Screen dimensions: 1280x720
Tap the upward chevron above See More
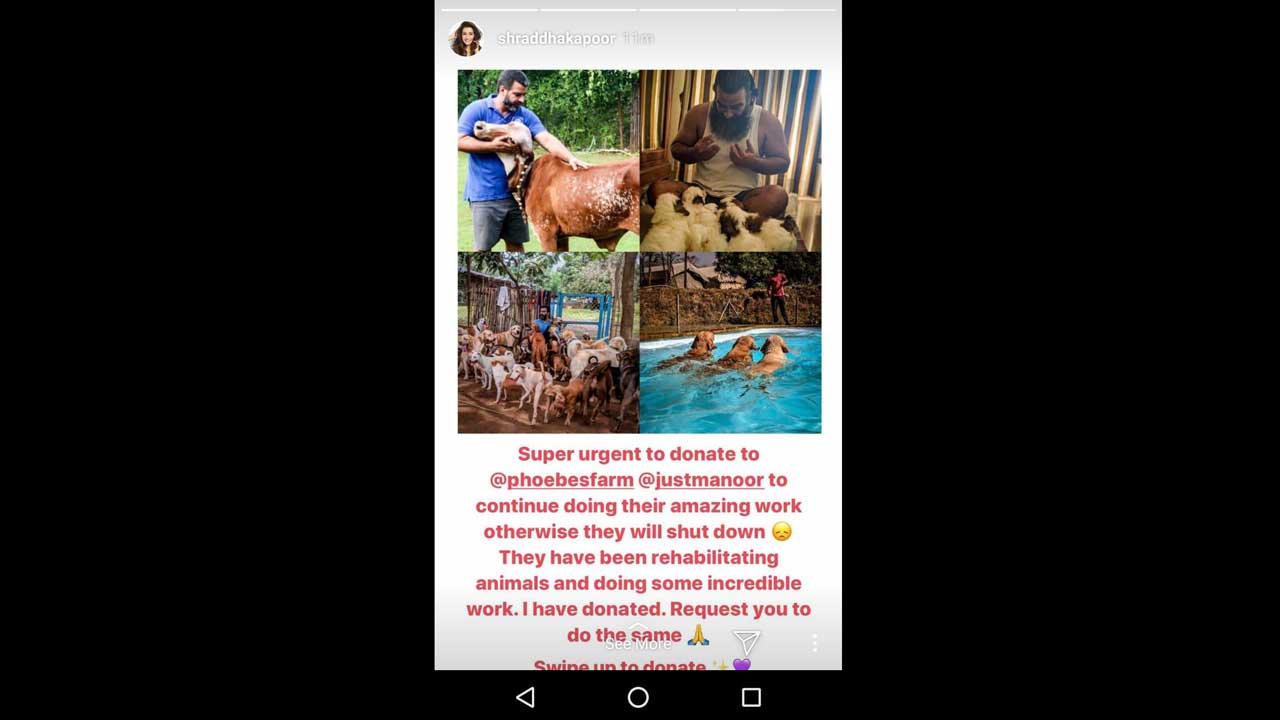638,628
